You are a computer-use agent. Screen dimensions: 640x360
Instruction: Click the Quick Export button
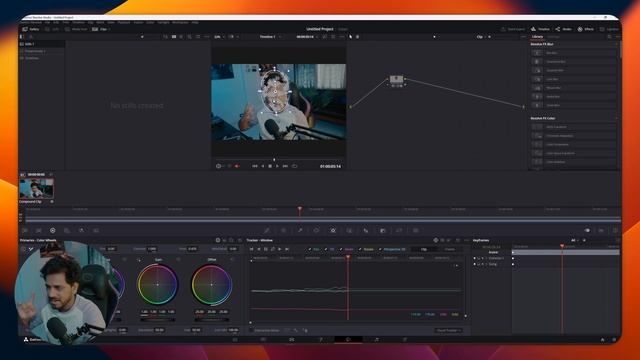513,29
